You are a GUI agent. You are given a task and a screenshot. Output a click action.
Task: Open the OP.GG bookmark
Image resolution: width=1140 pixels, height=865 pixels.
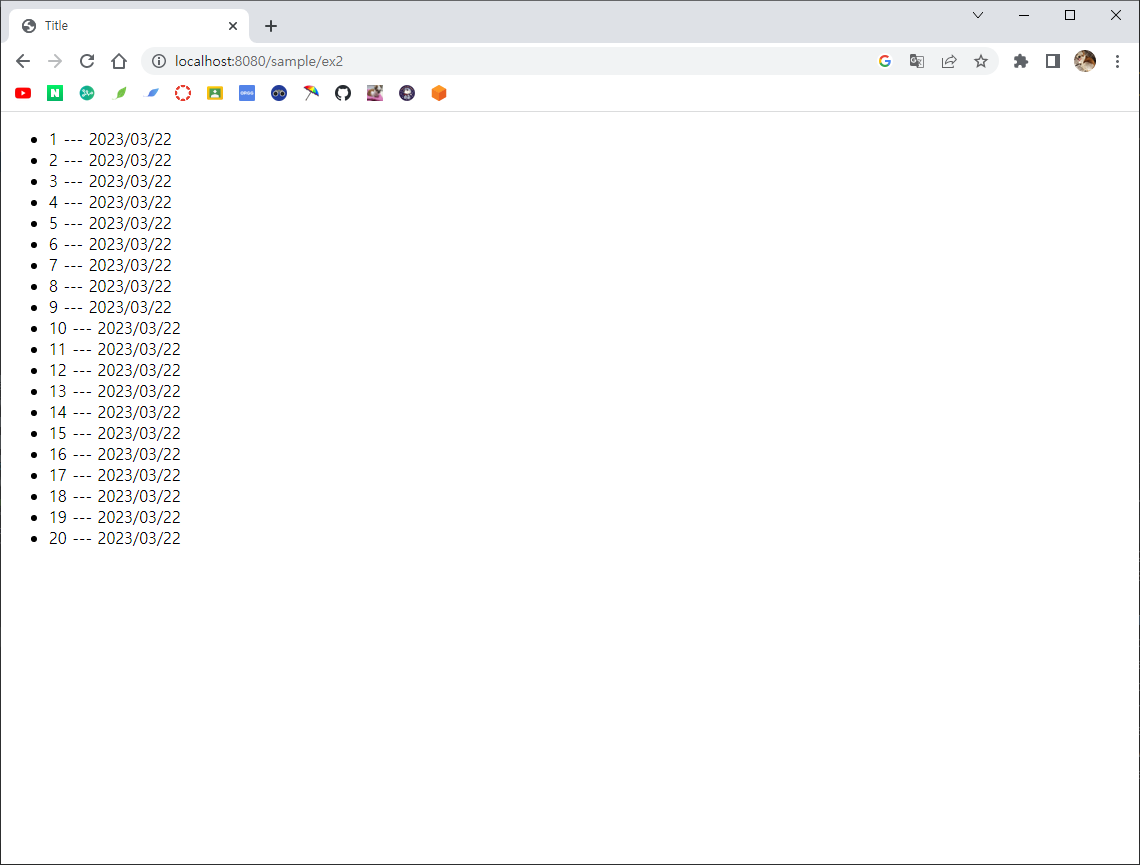coord(247,93)
